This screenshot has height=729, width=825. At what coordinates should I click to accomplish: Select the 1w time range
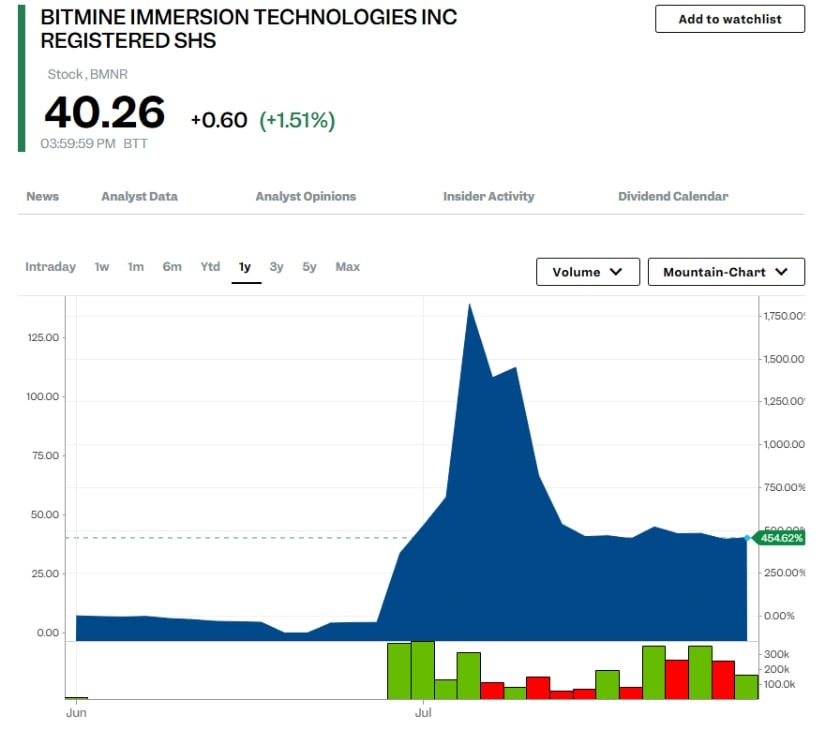click(x=101, y=267)
